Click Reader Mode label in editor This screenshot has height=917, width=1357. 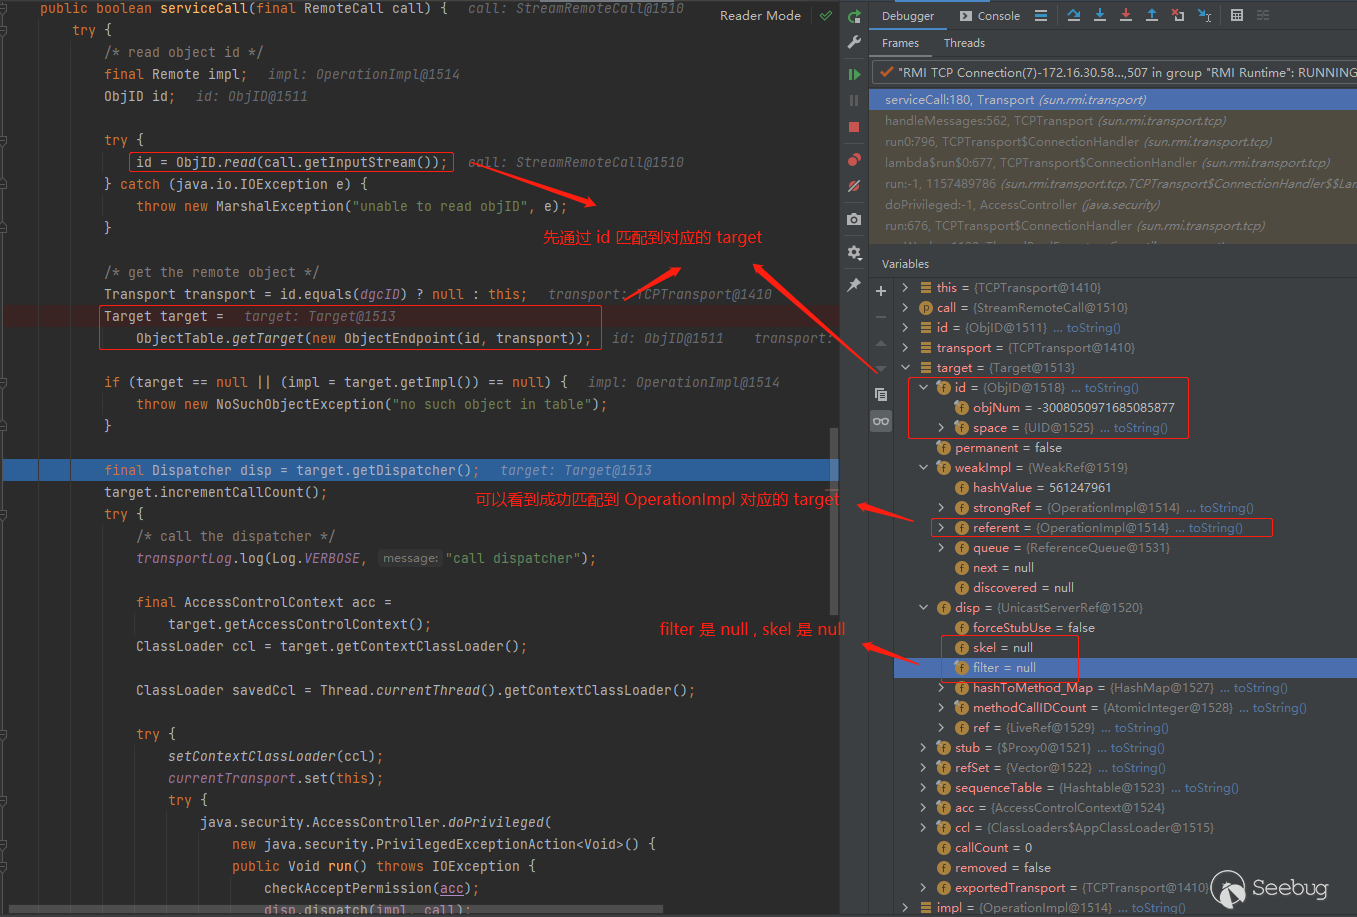pyautogui.click(x=760, y=16)
